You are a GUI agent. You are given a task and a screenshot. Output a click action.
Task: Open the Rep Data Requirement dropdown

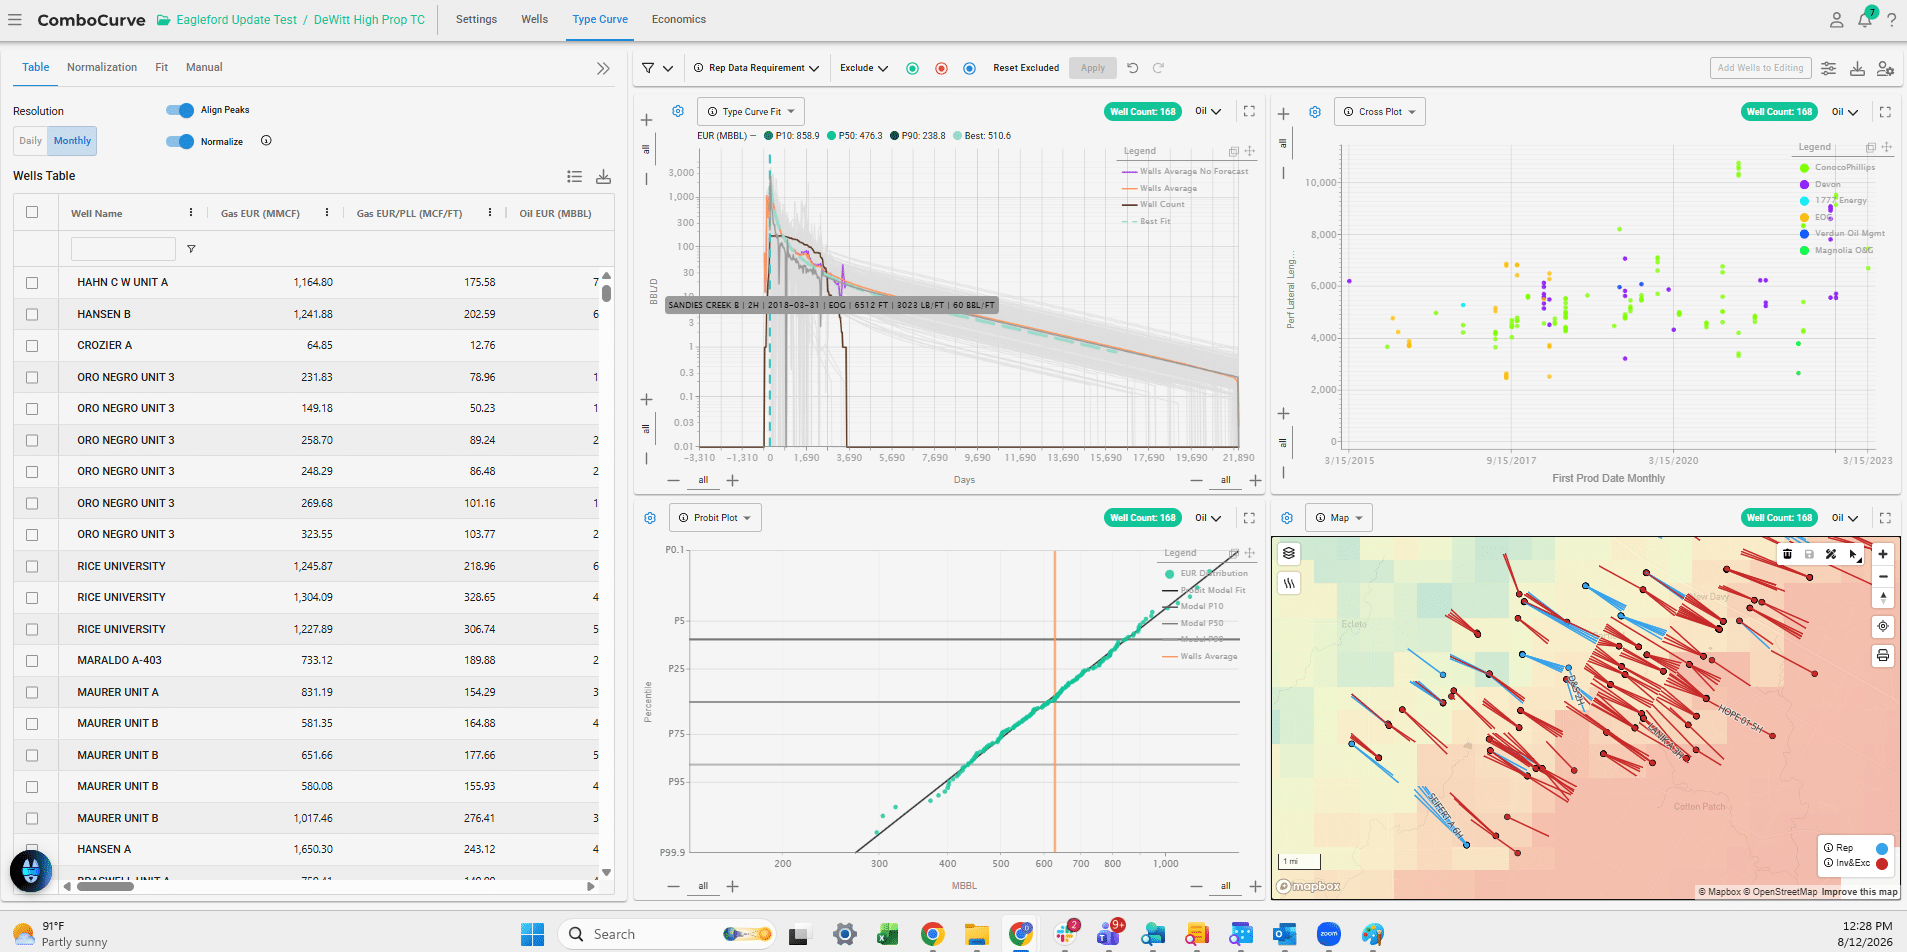756,68
